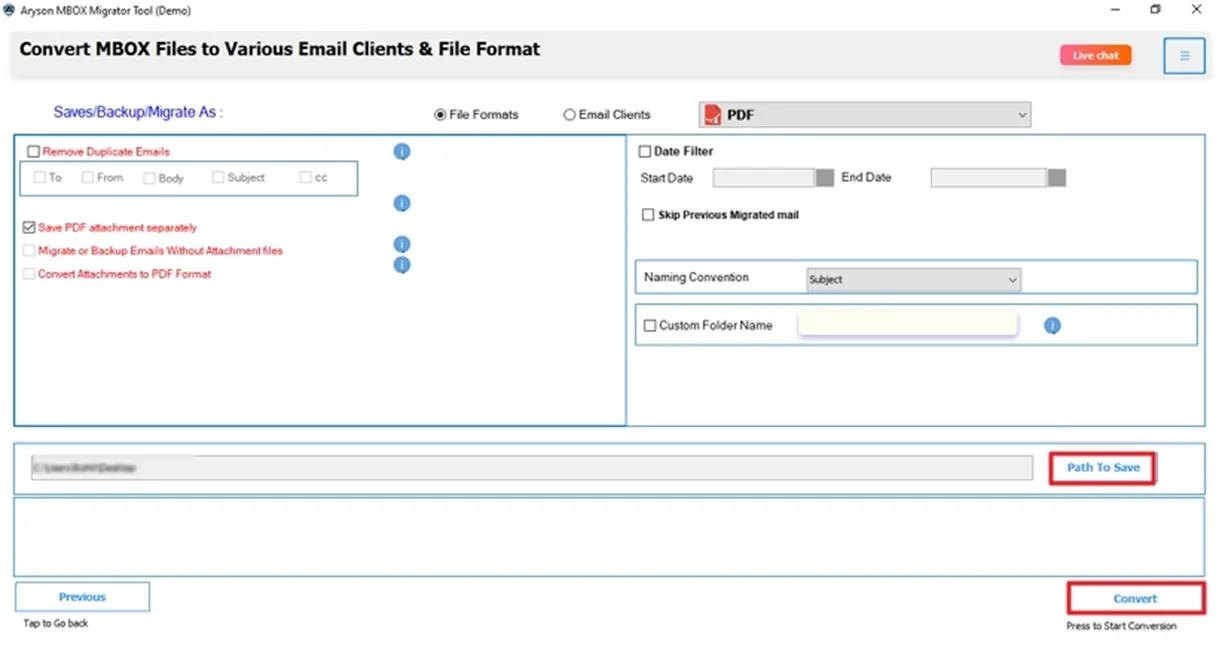Click info icon beside Remove Duplicate Emails
This screenshot has height=650, width=1219.
point(402,152)
